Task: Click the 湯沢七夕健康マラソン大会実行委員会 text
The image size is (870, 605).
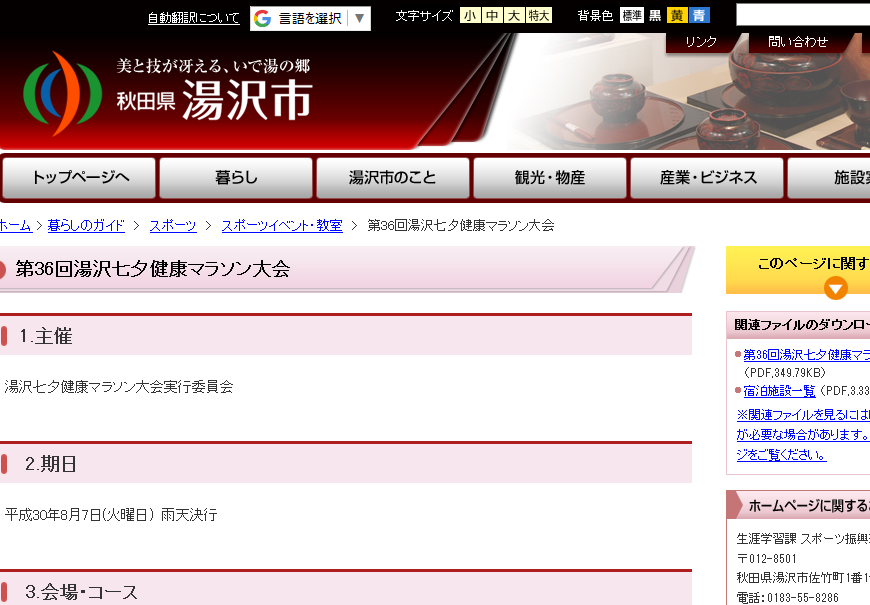Action: coord(119,387)
